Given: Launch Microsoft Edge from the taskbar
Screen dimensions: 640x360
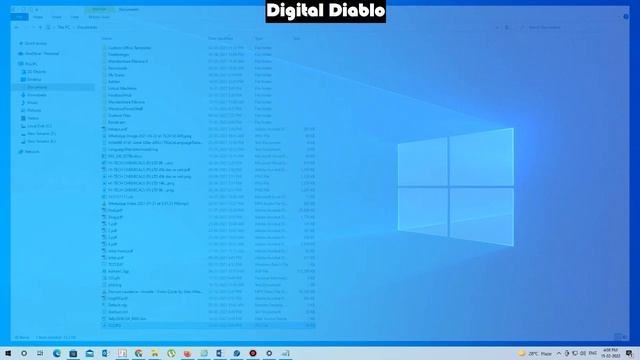Looking at the screenshot, I should (57, 353).
